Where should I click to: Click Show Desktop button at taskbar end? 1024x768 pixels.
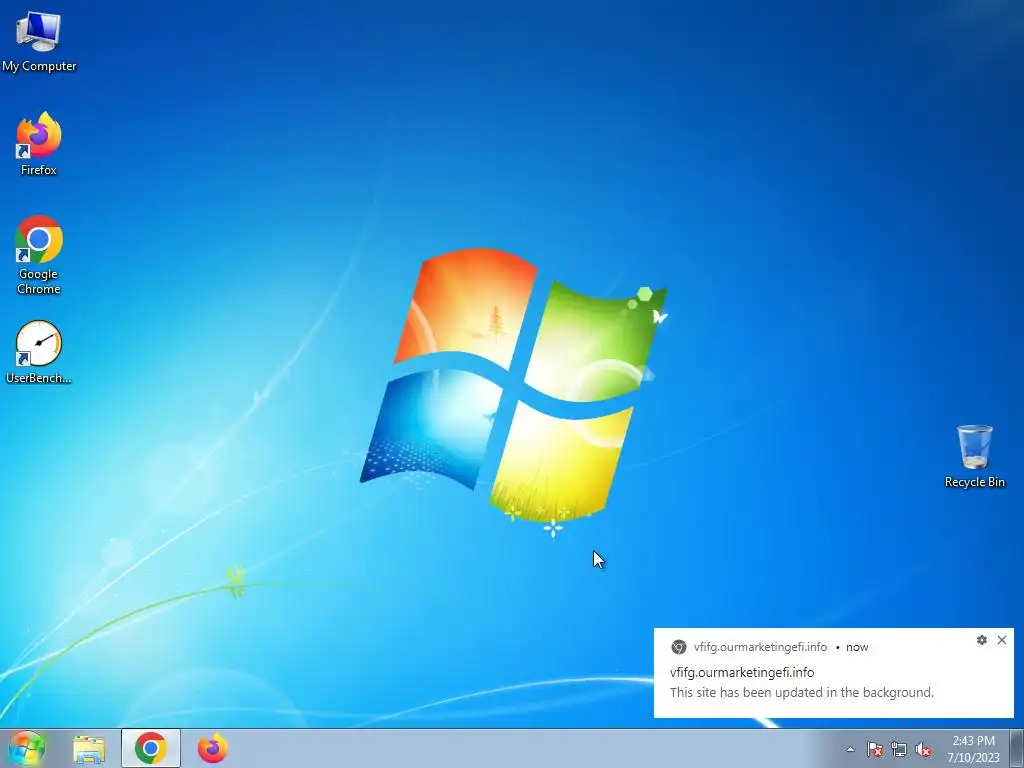coord(1017,748)
